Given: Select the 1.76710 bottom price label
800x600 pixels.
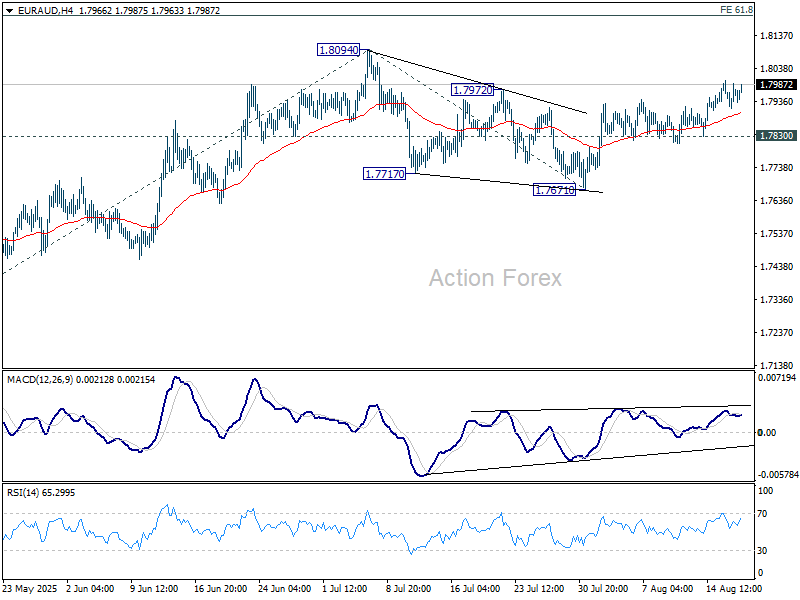Looking at the screenshot, I should [x=555, y=190].
